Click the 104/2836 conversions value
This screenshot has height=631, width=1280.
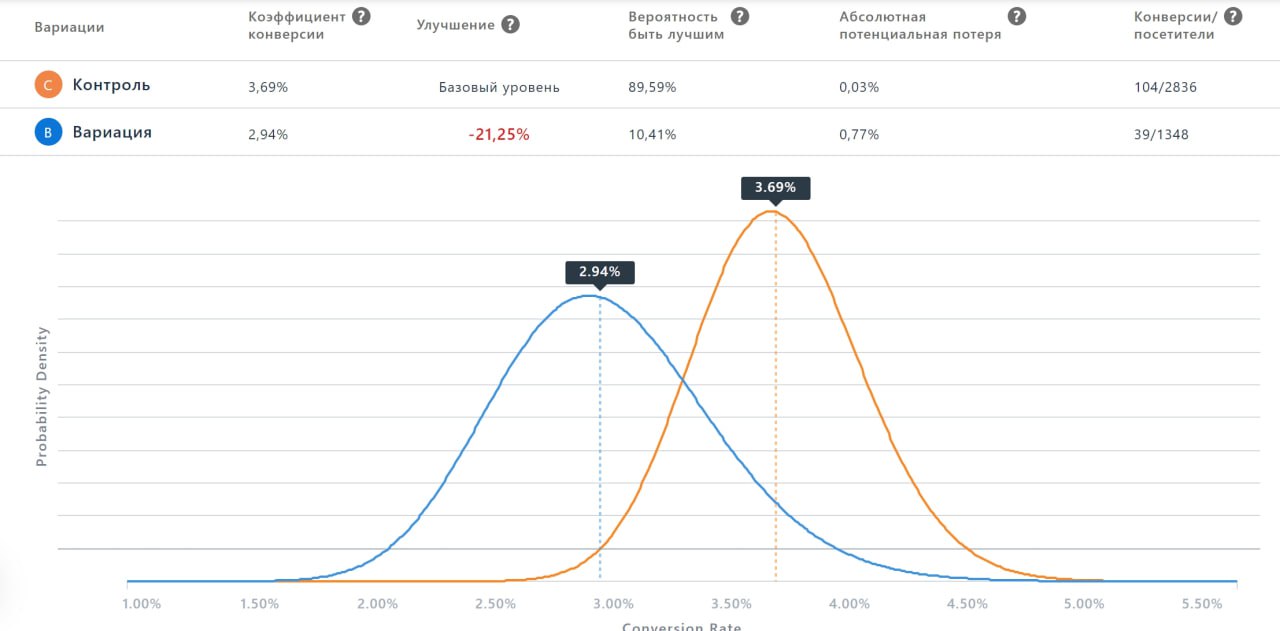(1166, 87)
